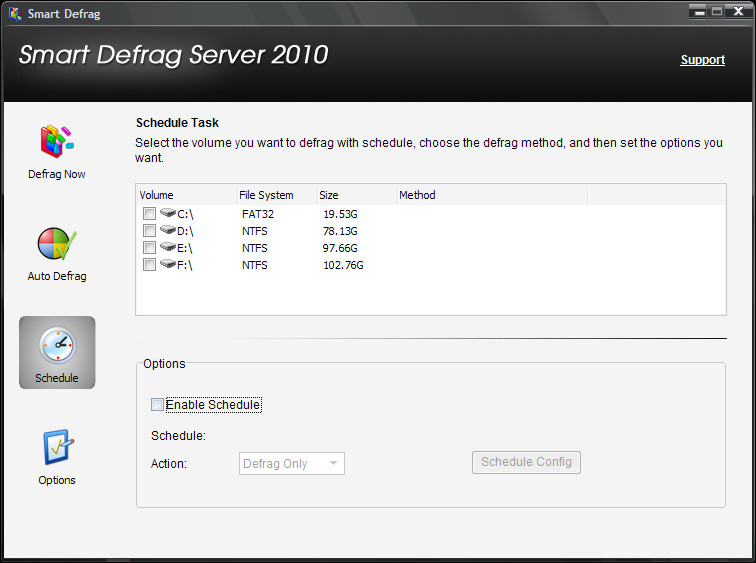Open the Defrag Now section icon
The image size is (756, 563).
tap(57, 142)
